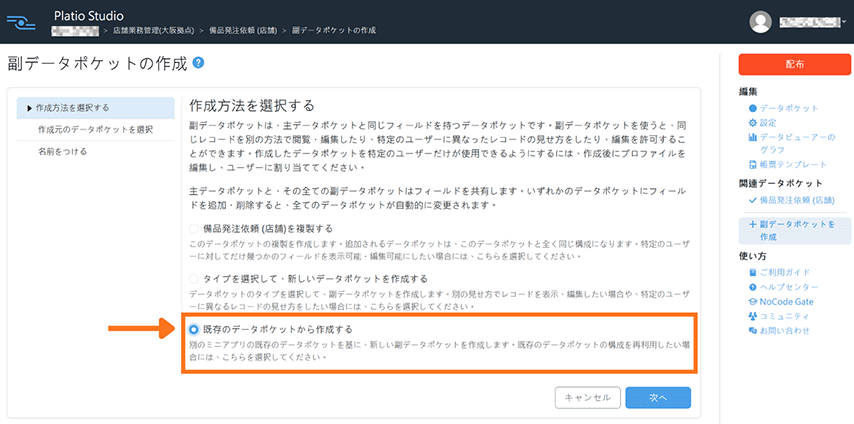Image resolution: width=854 pixels, height=424 pixels.
Task: Open 店舗業務管理(大阪拠点) breadcrumb link
Action: pos(154,31)
